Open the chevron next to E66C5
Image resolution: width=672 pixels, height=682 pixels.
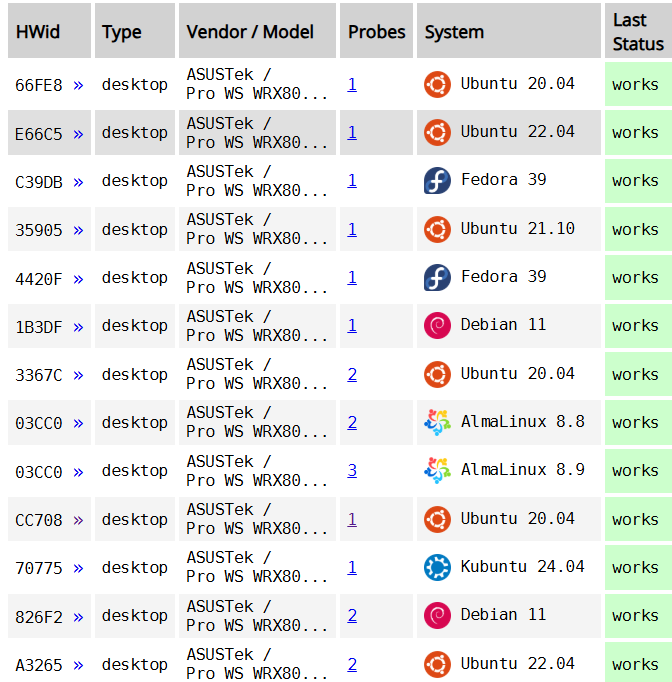point(78,134)
